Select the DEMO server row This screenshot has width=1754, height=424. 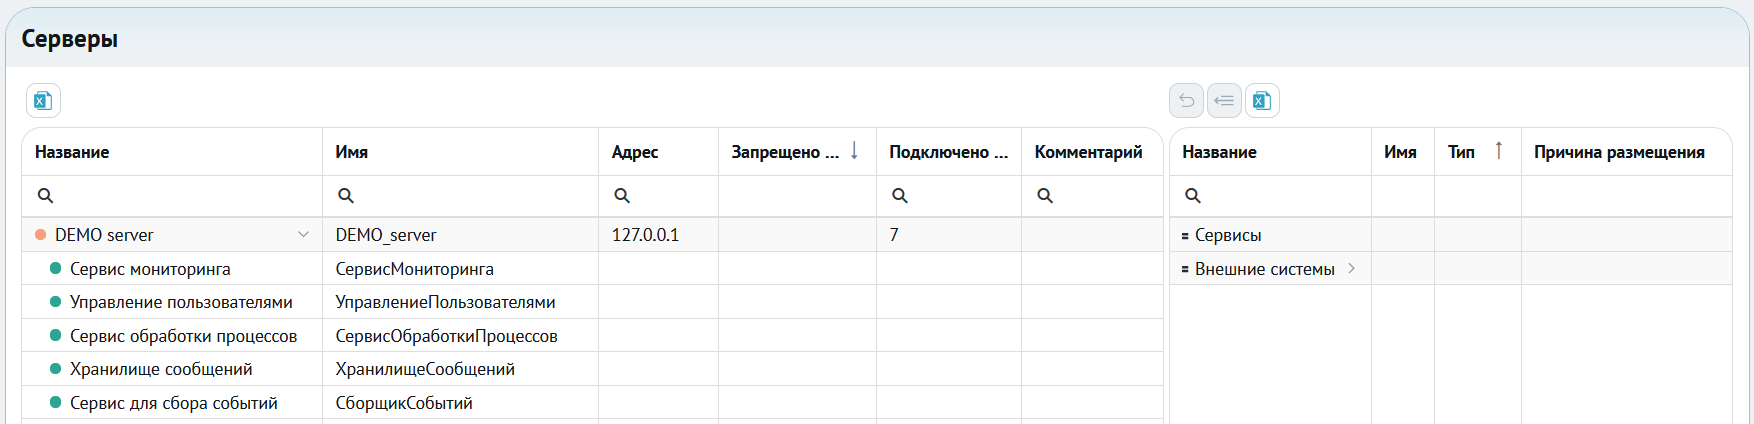(x=592, y=235)
